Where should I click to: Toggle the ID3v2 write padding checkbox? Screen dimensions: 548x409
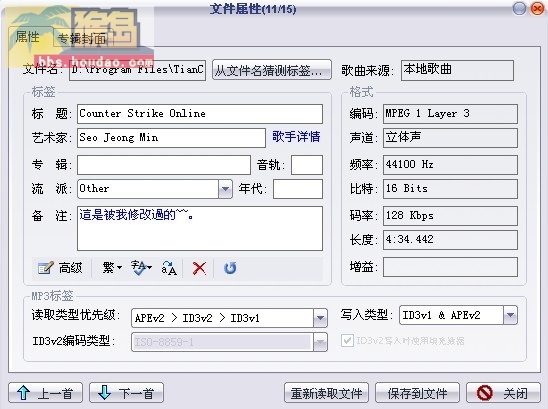tap(347, 340)
